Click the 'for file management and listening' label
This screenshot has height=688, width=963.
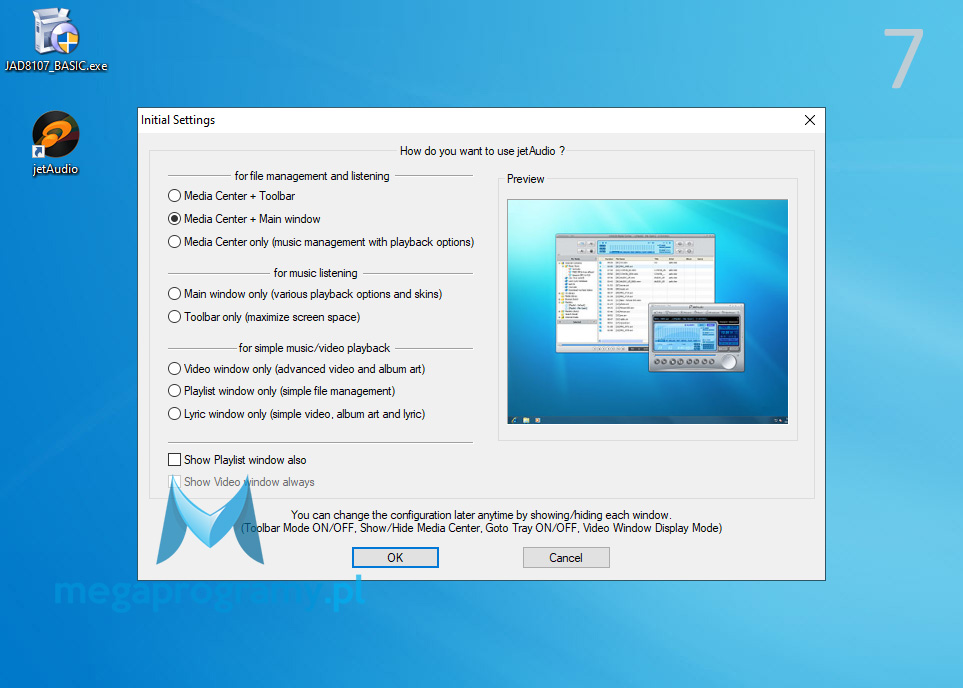click(x=312, y=176)
